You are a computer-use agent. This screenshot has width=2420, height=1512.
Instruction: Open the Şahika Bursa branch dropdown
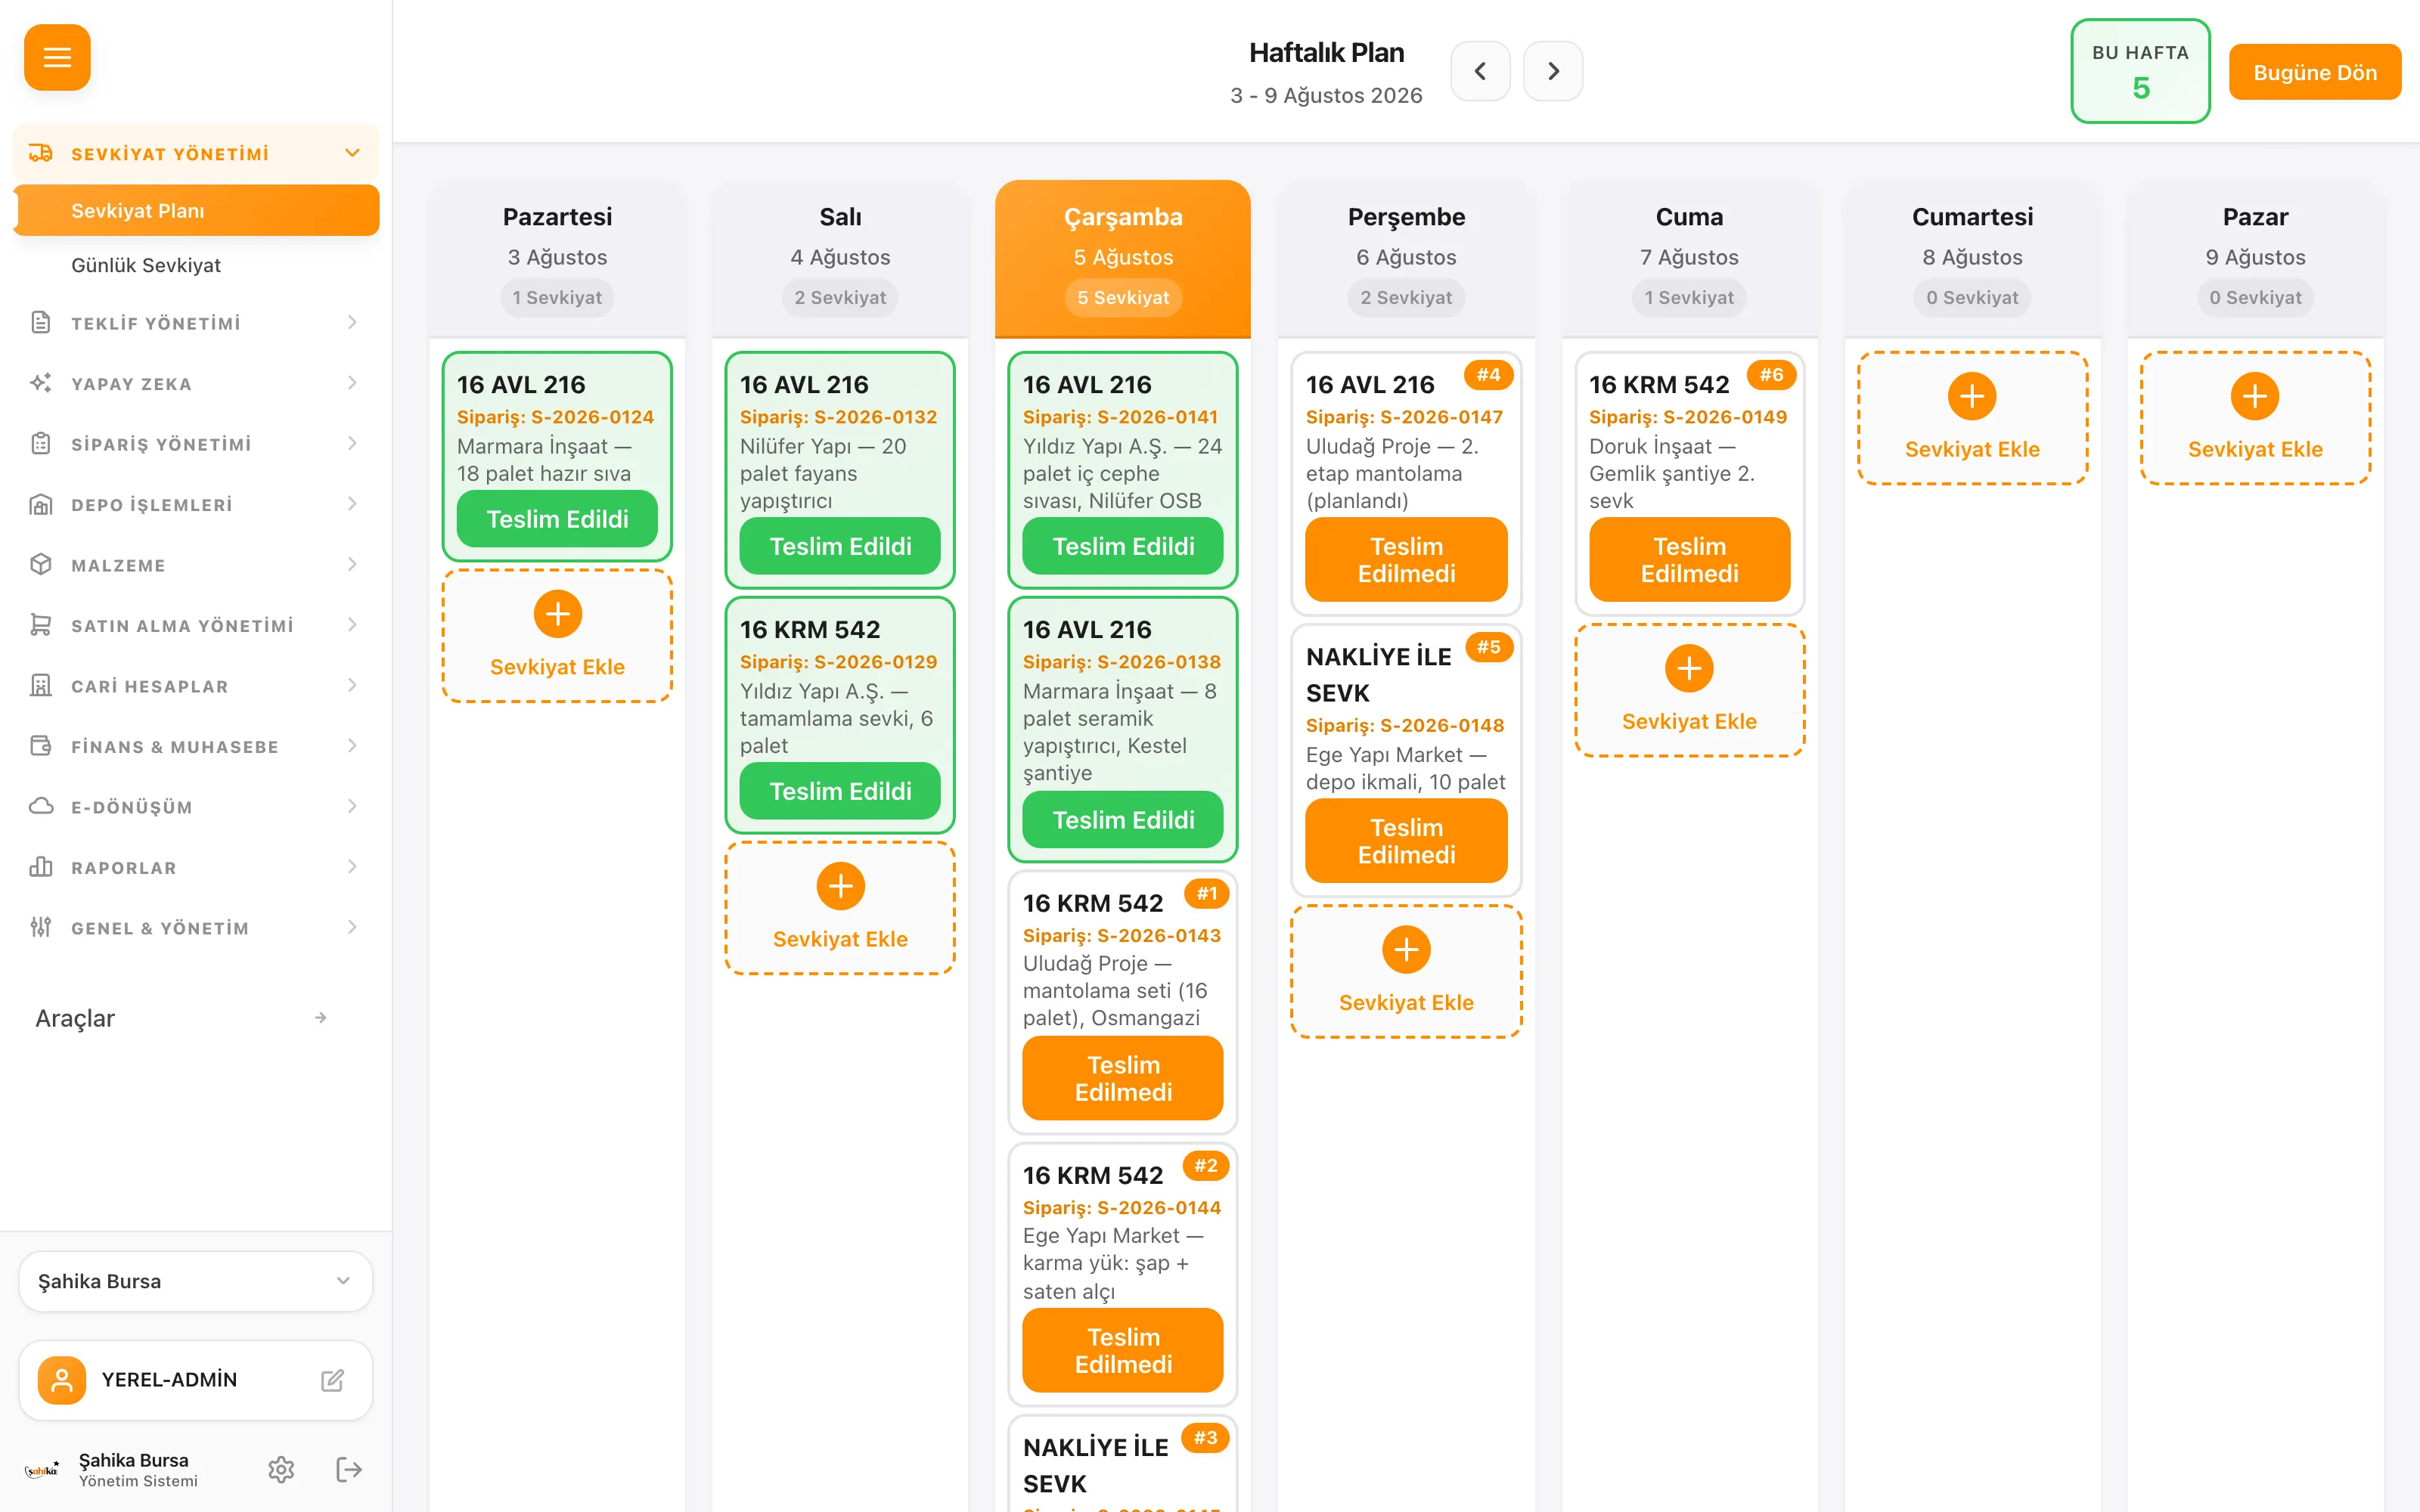196,1281
